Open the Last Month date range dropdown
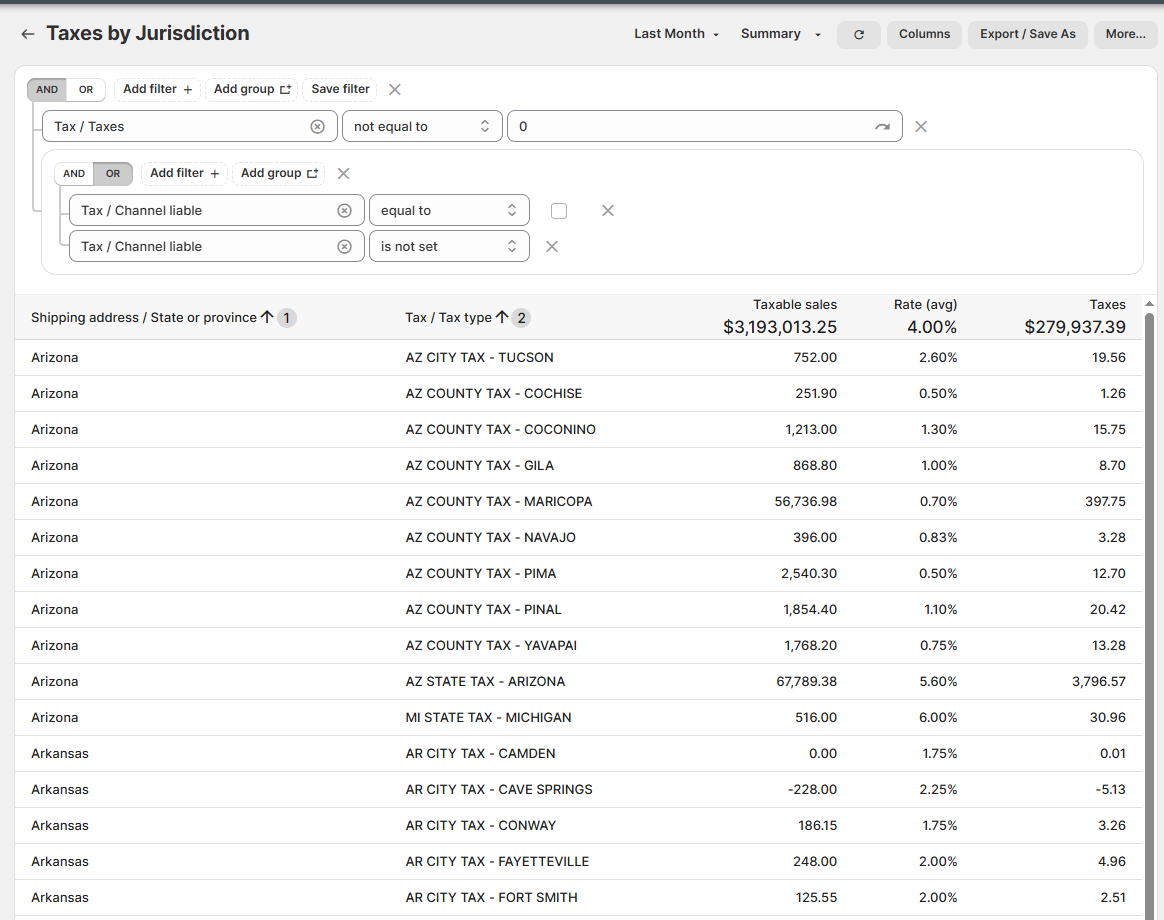The image size is (1164, 920). pos(676,34)
